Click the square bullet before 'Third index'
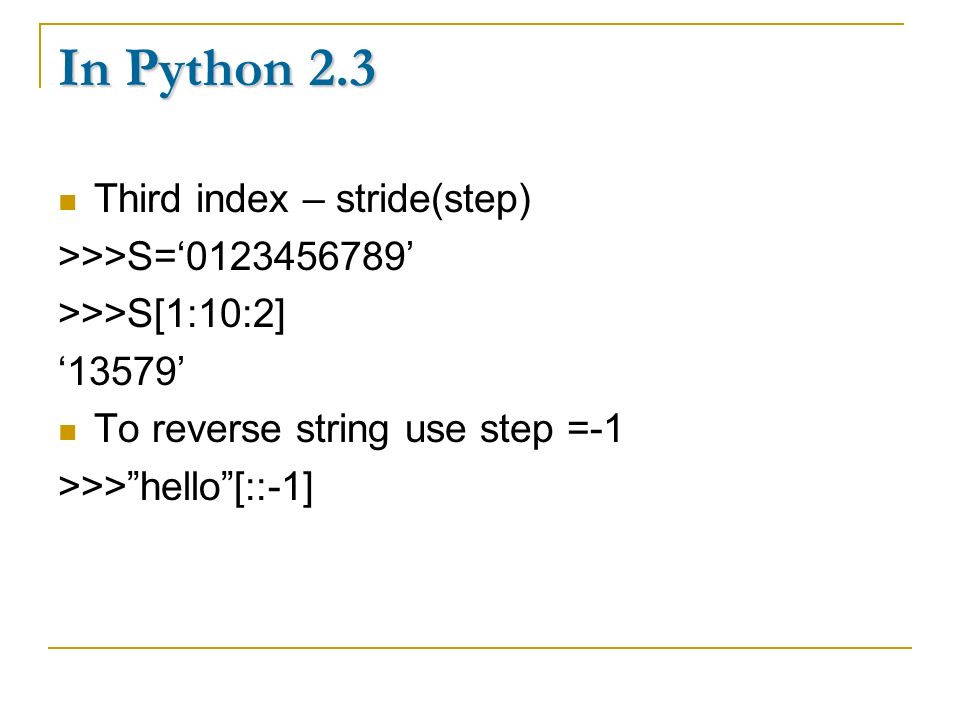Screen dimensions: 960x720 click(67, 202)
